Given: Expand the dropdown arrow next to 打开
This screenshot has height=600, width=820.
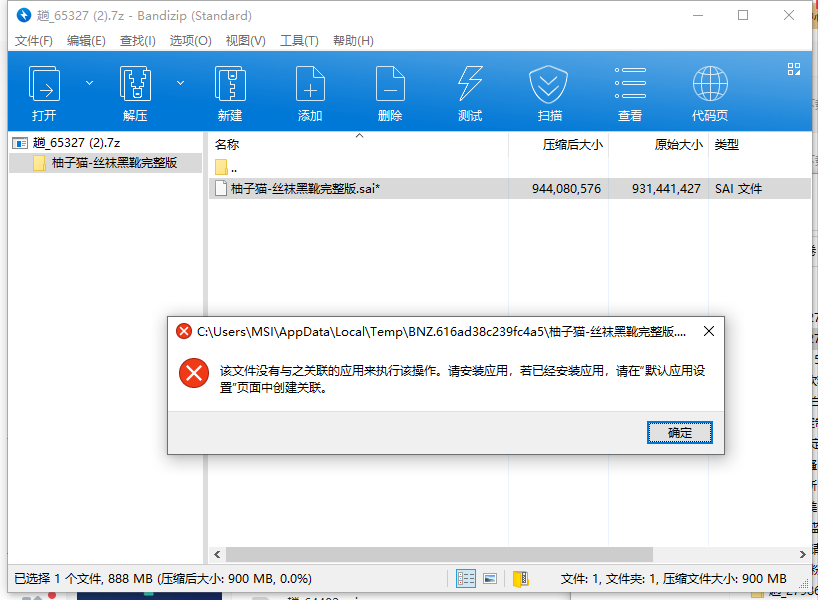Looking at the screenshot, I should click(89, 83).
